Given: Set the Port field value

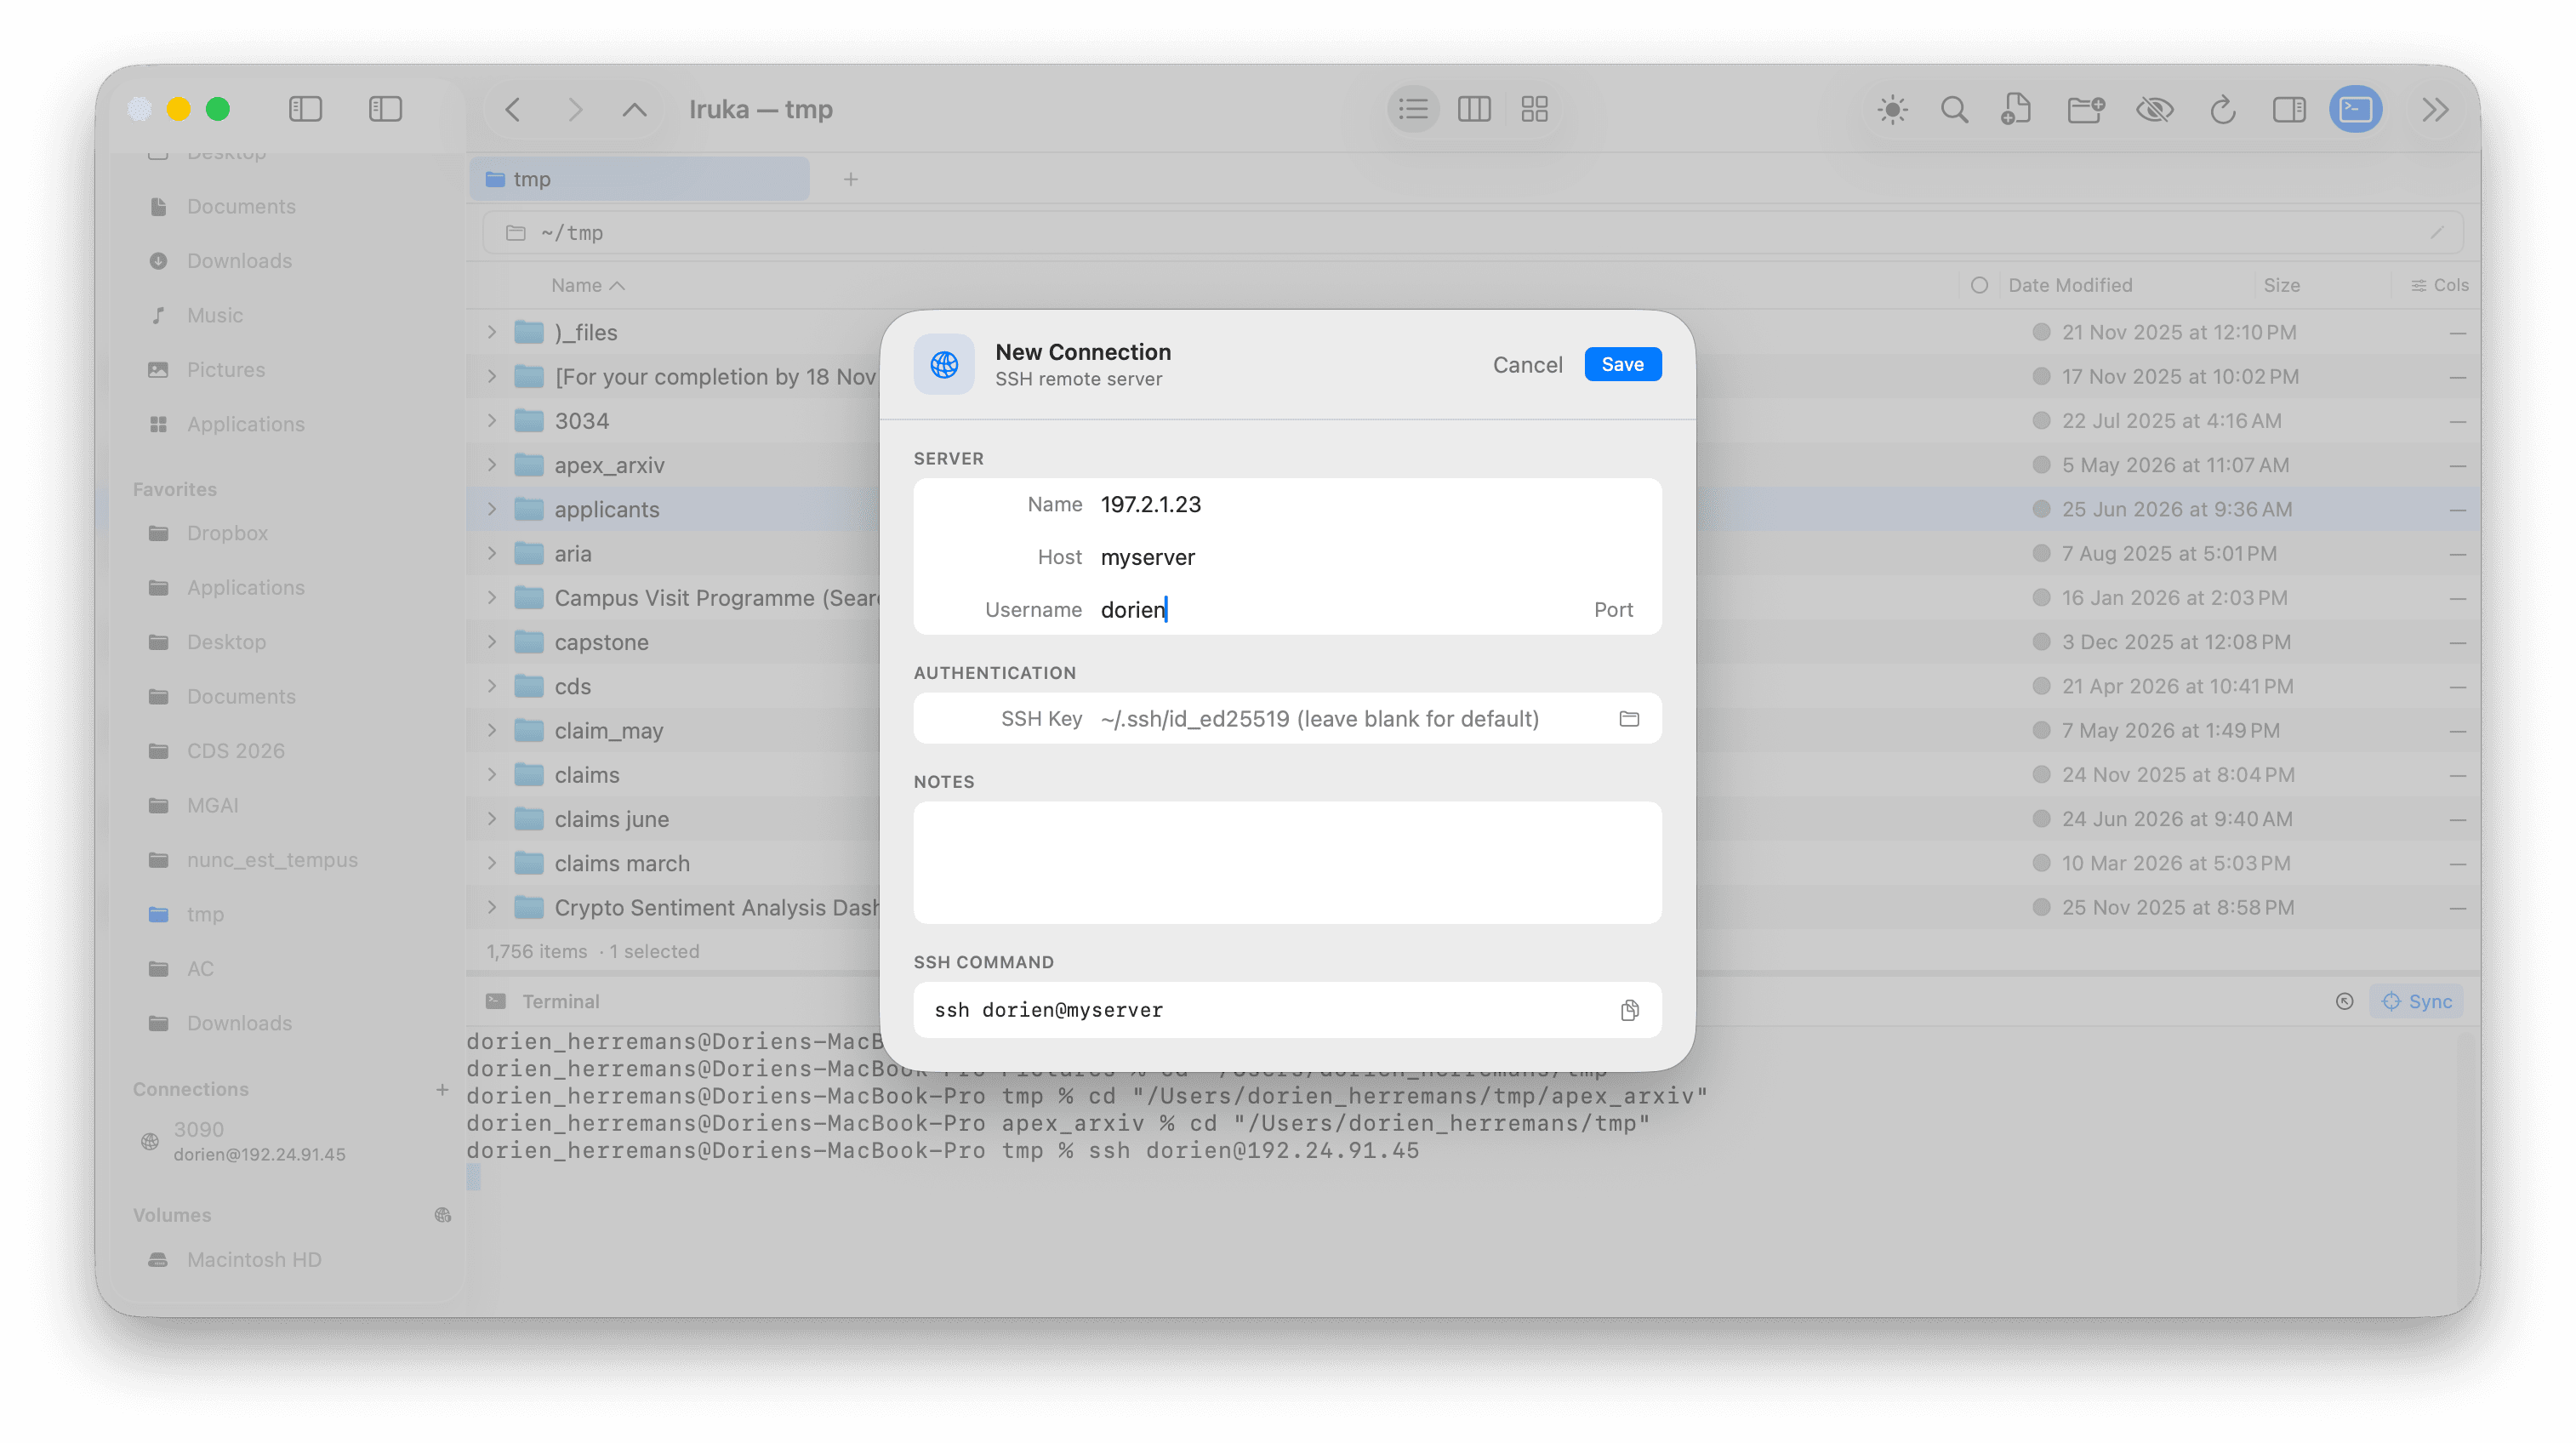Looking at the screenshot, I should [x=1612, y=609].
